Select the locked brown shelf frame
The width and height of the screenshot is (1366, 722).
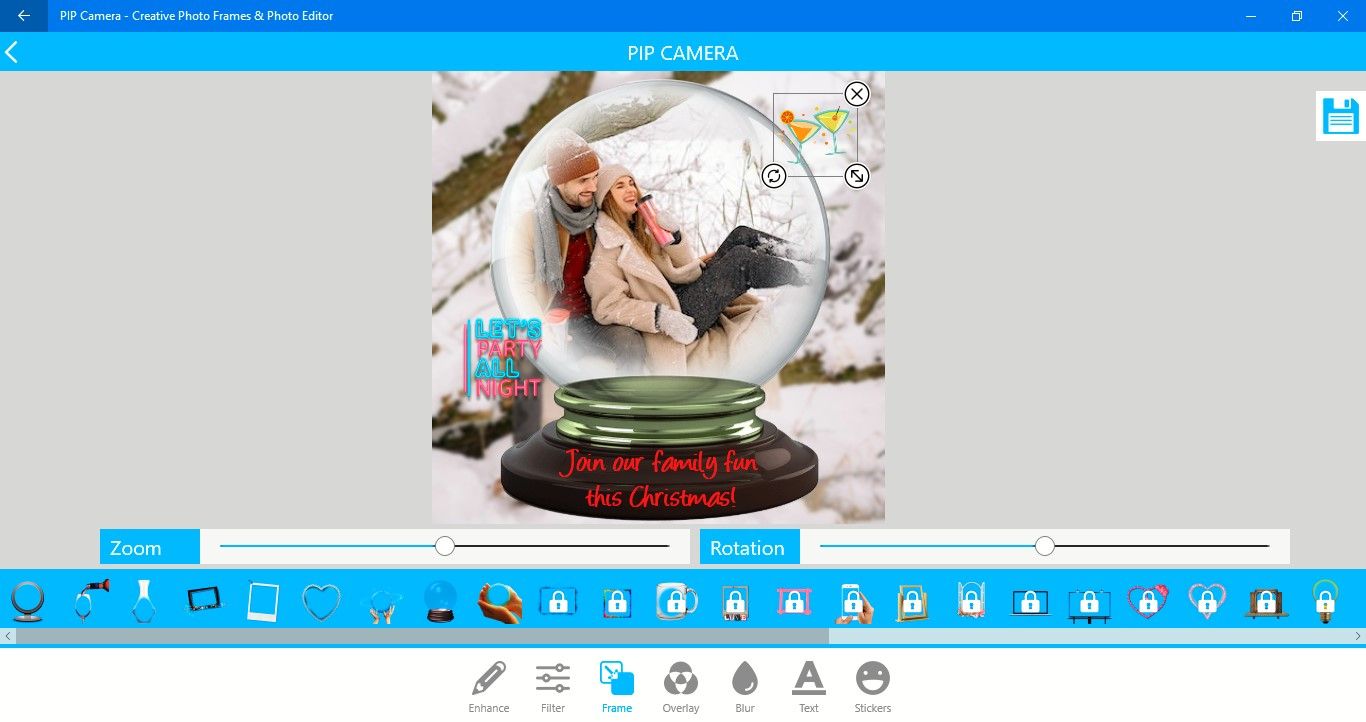1266,603
